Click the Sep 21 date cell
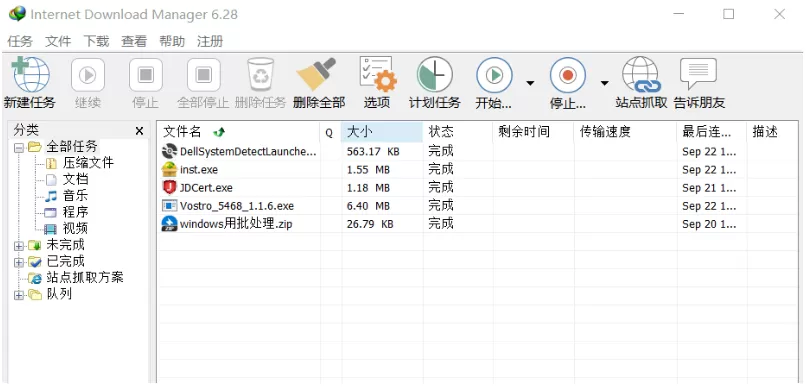 click(x=709, y=188)
